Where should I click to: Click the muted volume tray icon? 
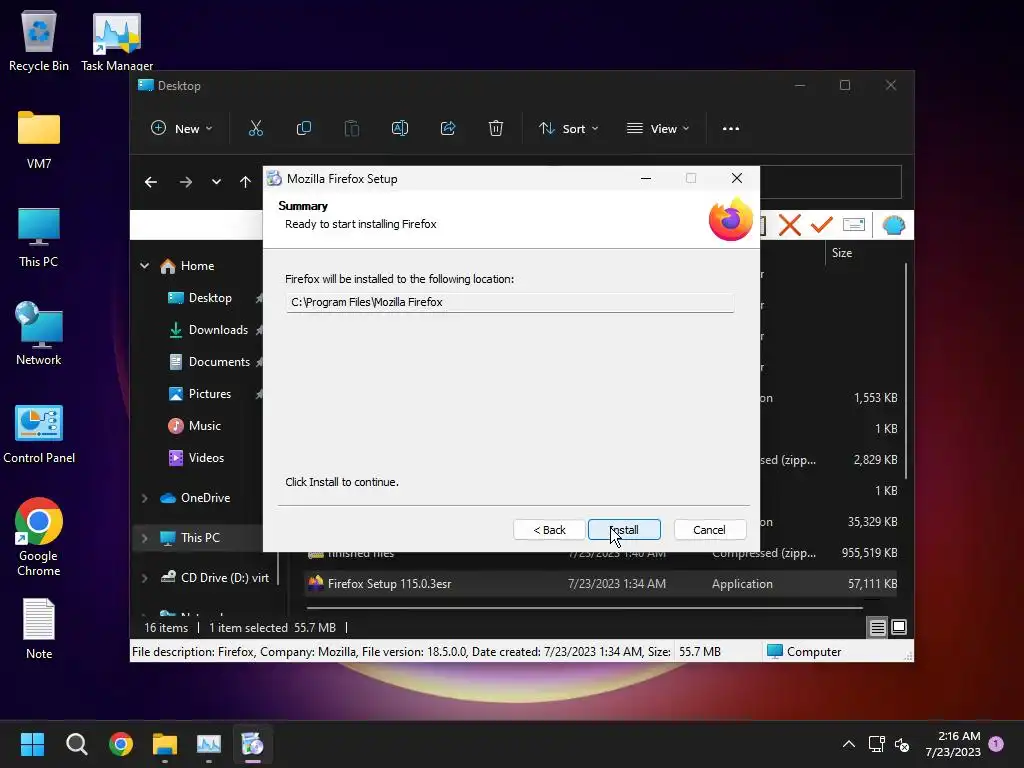902,744
